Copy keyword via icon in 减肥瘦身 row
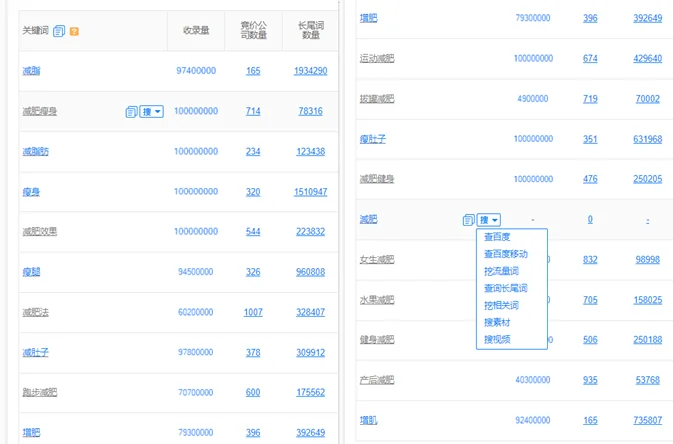Image resolution: width=673 pixels, height=444 pixels. point(131,112)
